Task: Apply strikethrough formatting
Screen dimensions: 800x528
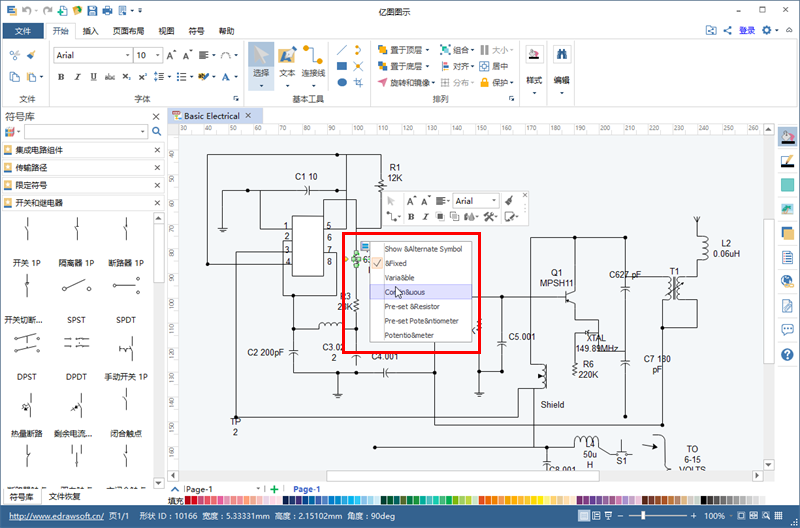Action: click(110, 77)
